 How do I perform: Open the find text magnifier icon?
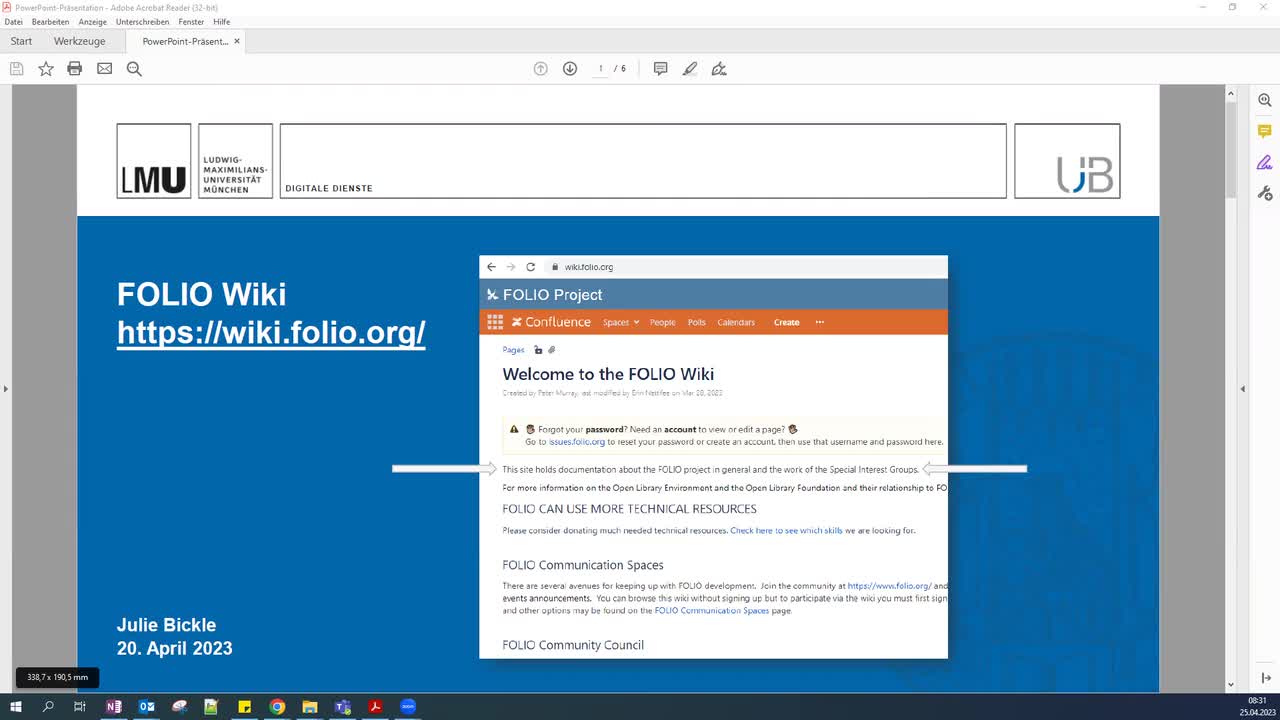tap(134, 69)
